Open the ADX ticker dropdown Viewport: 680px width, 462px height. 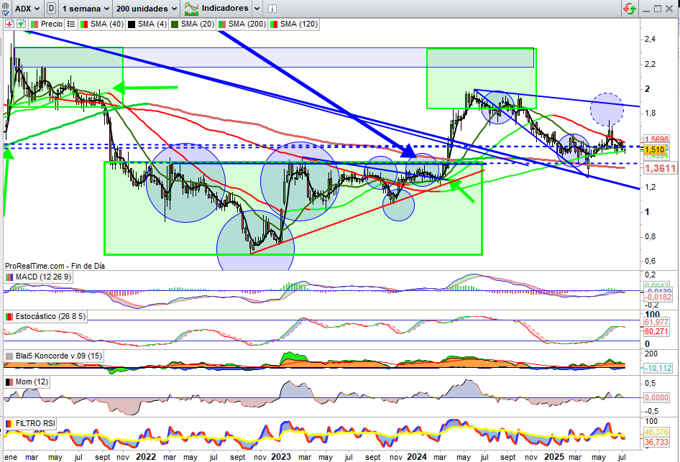pyautogui.click(x=27, y=8)
